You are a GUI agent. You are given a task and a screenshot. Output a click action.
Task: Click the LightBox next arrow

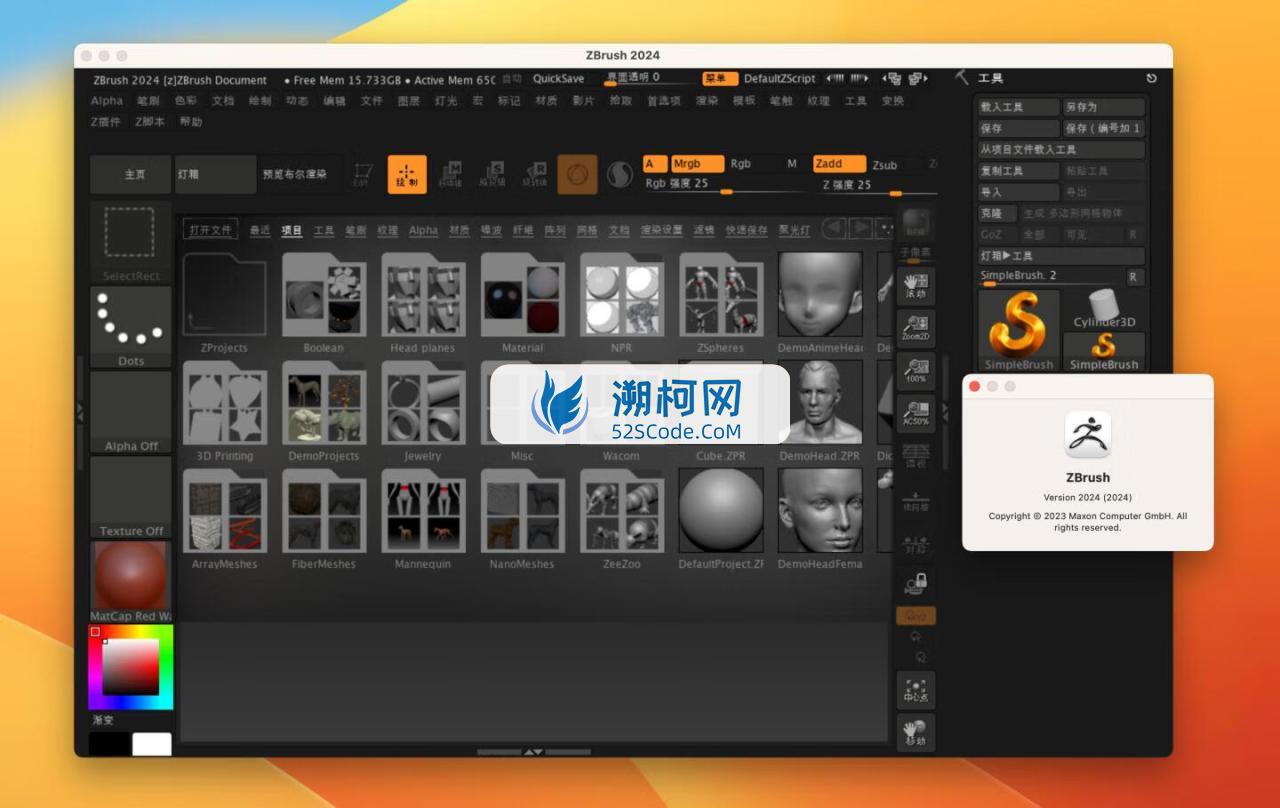[x=859, y=229]
